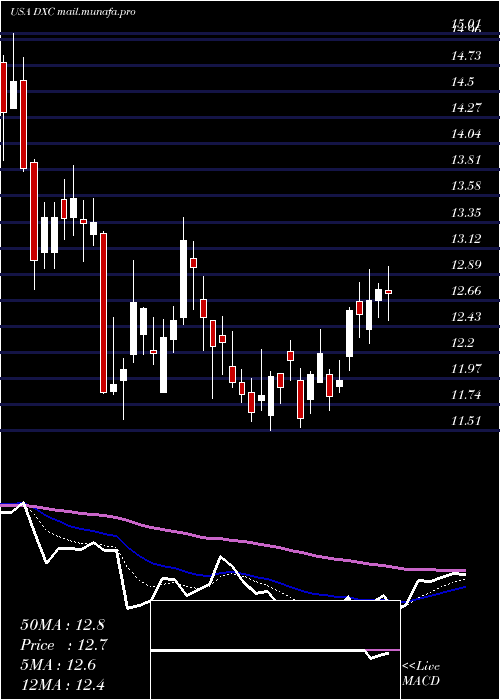Click the '12MA : 12.4' readout

(62, 684)
